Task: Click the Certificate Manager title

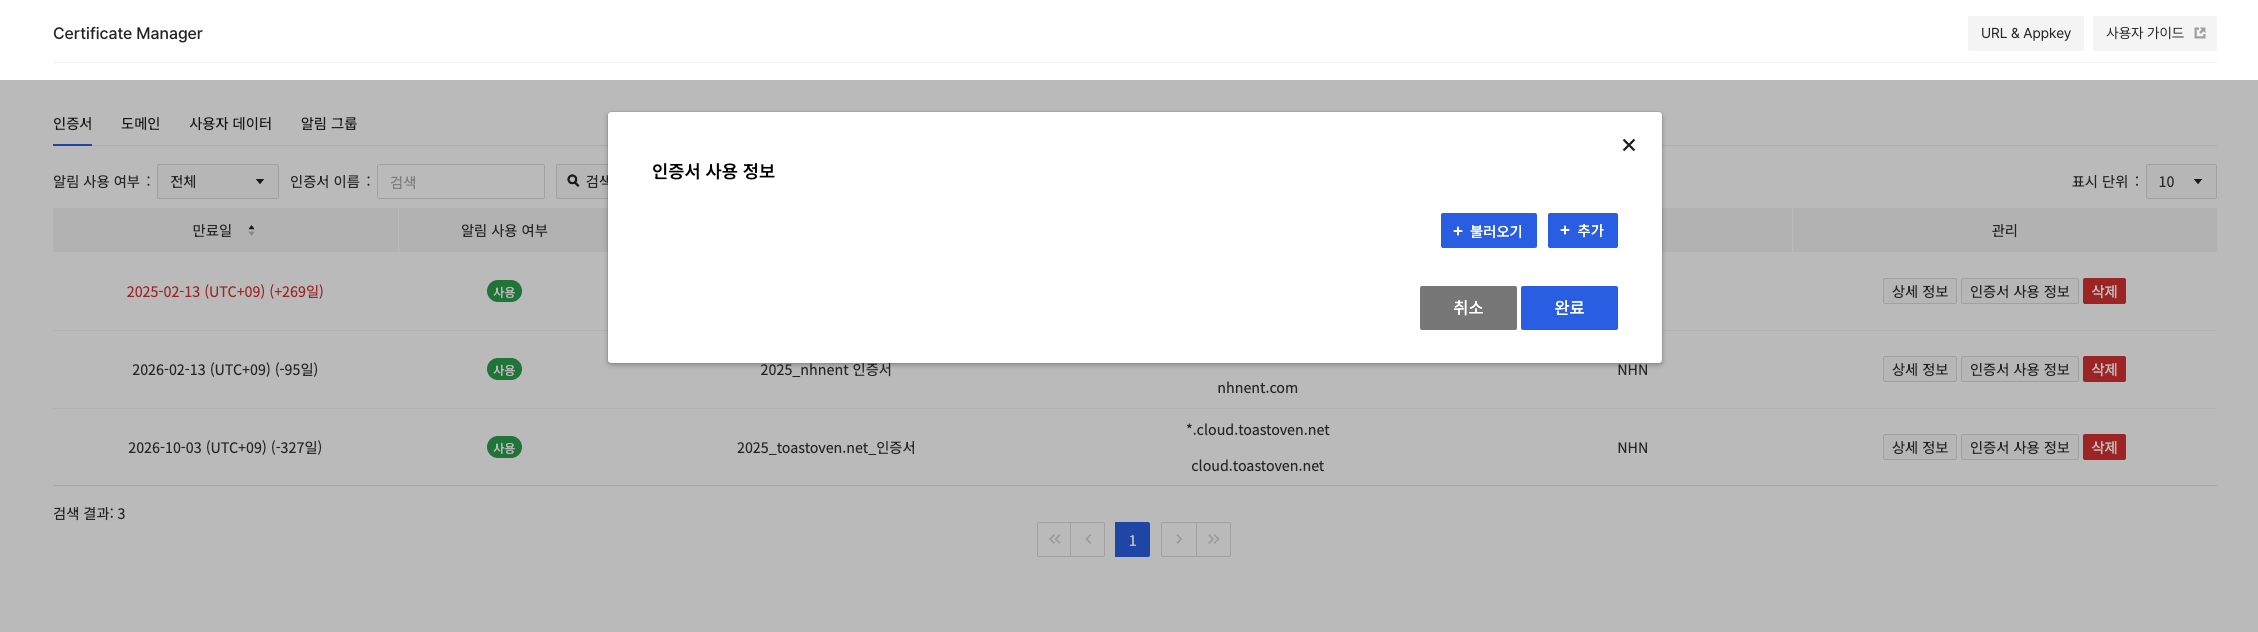Action: click(x=128, y=33)
